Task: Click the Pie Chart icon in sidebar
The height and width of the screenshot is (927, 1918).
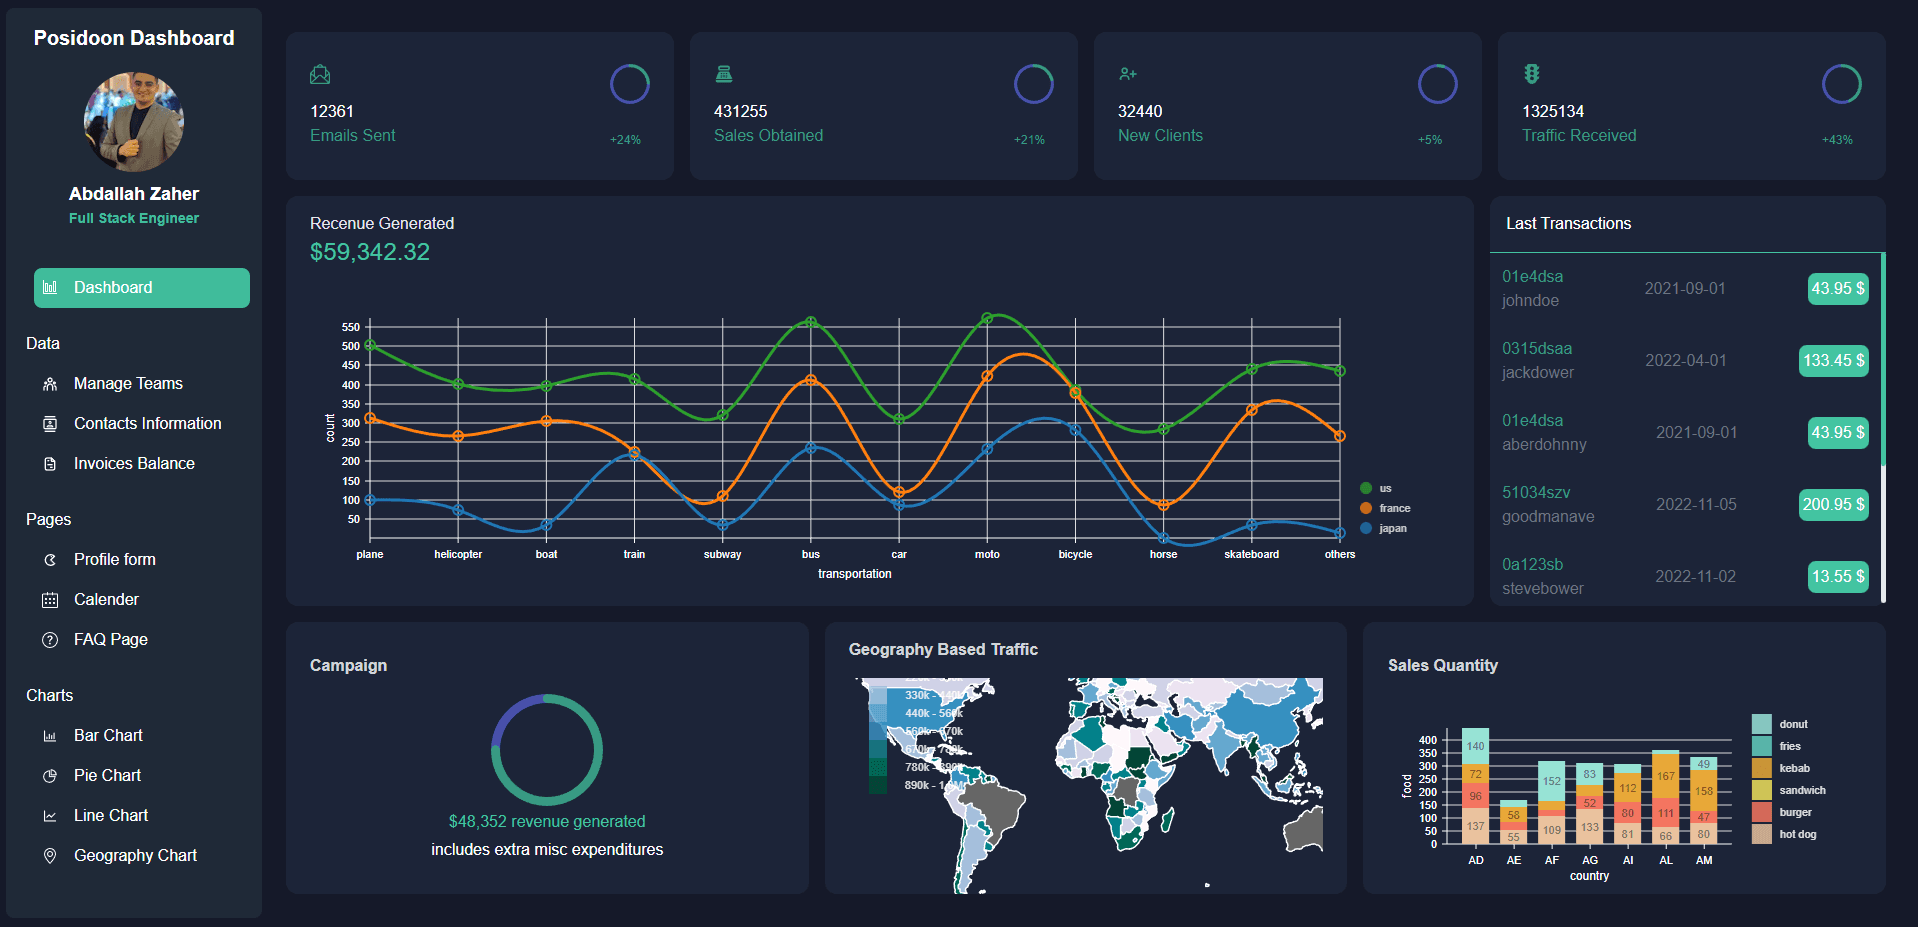Action: click(x=50, y=776)
